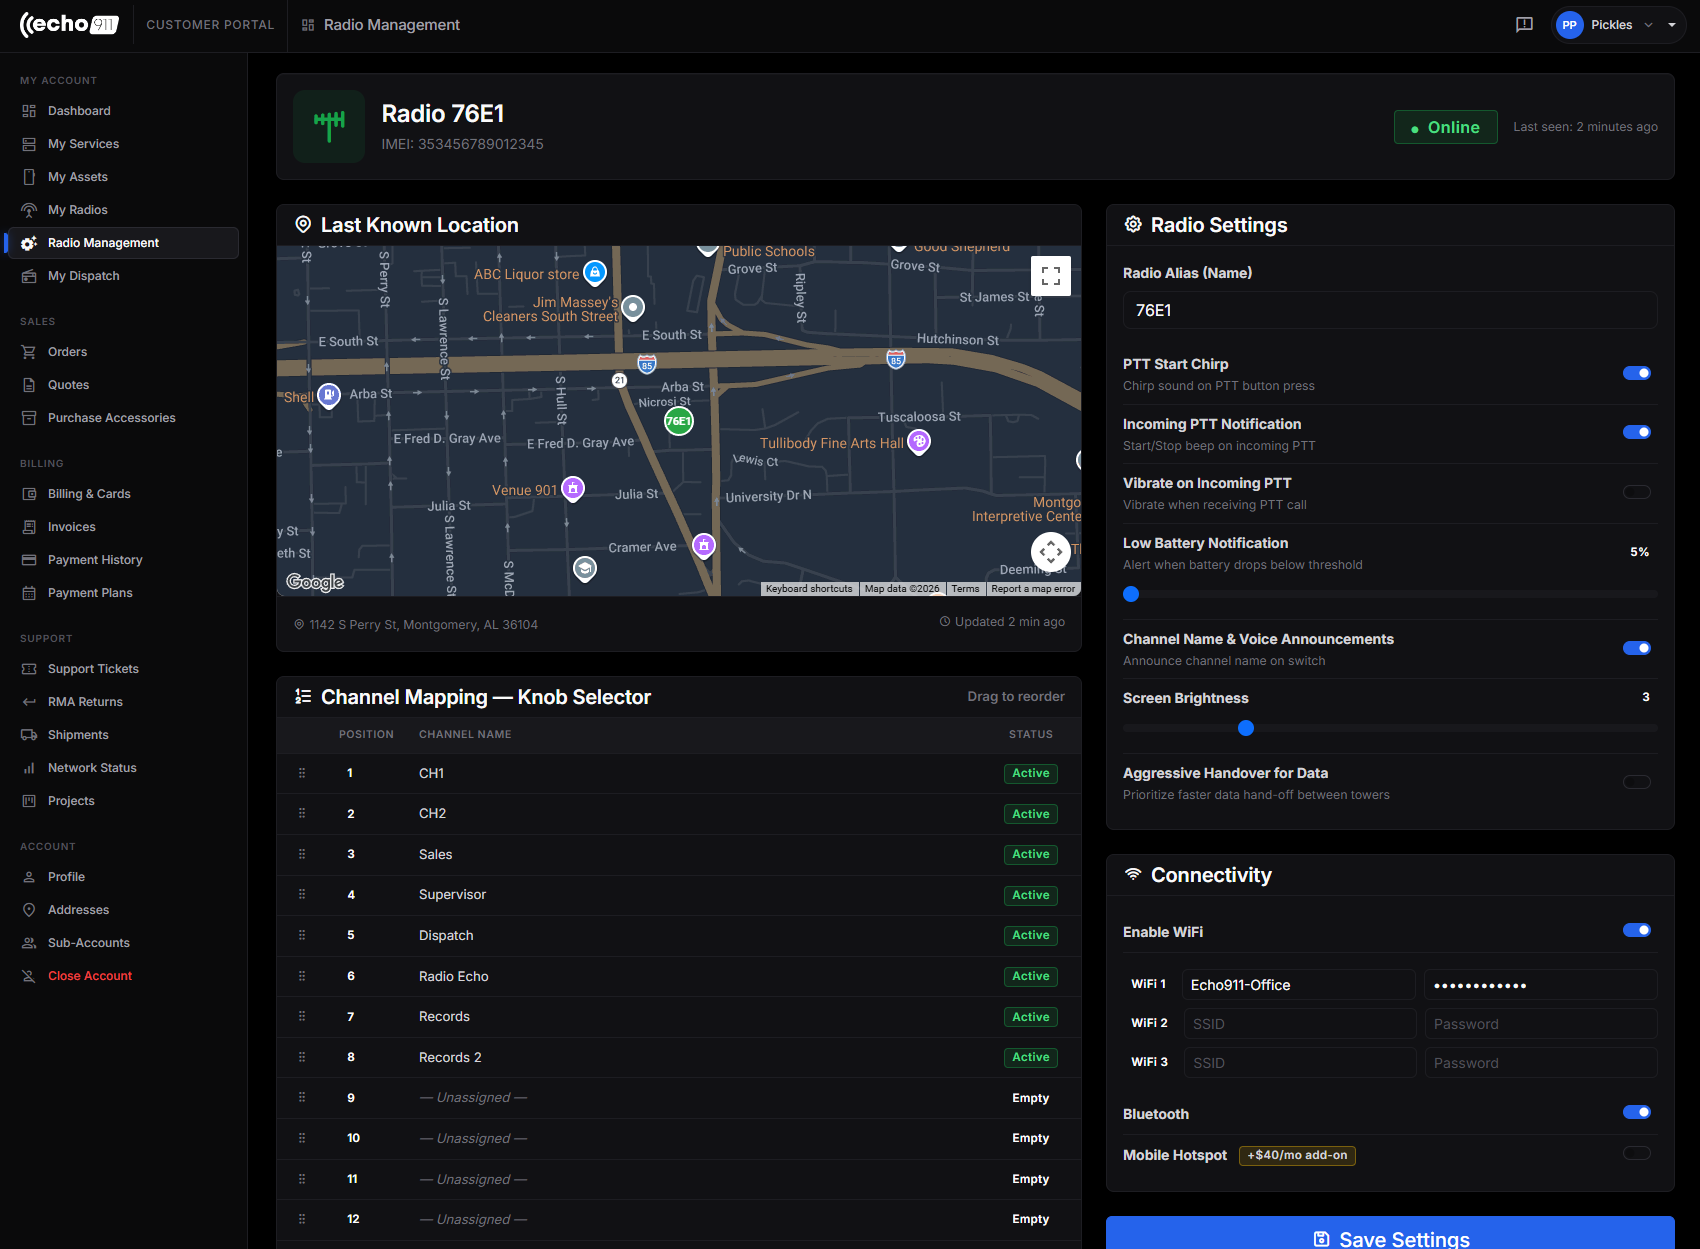Click the Purchase Accessories icon
This screenshot has height=1249, width=1700.
29,418
